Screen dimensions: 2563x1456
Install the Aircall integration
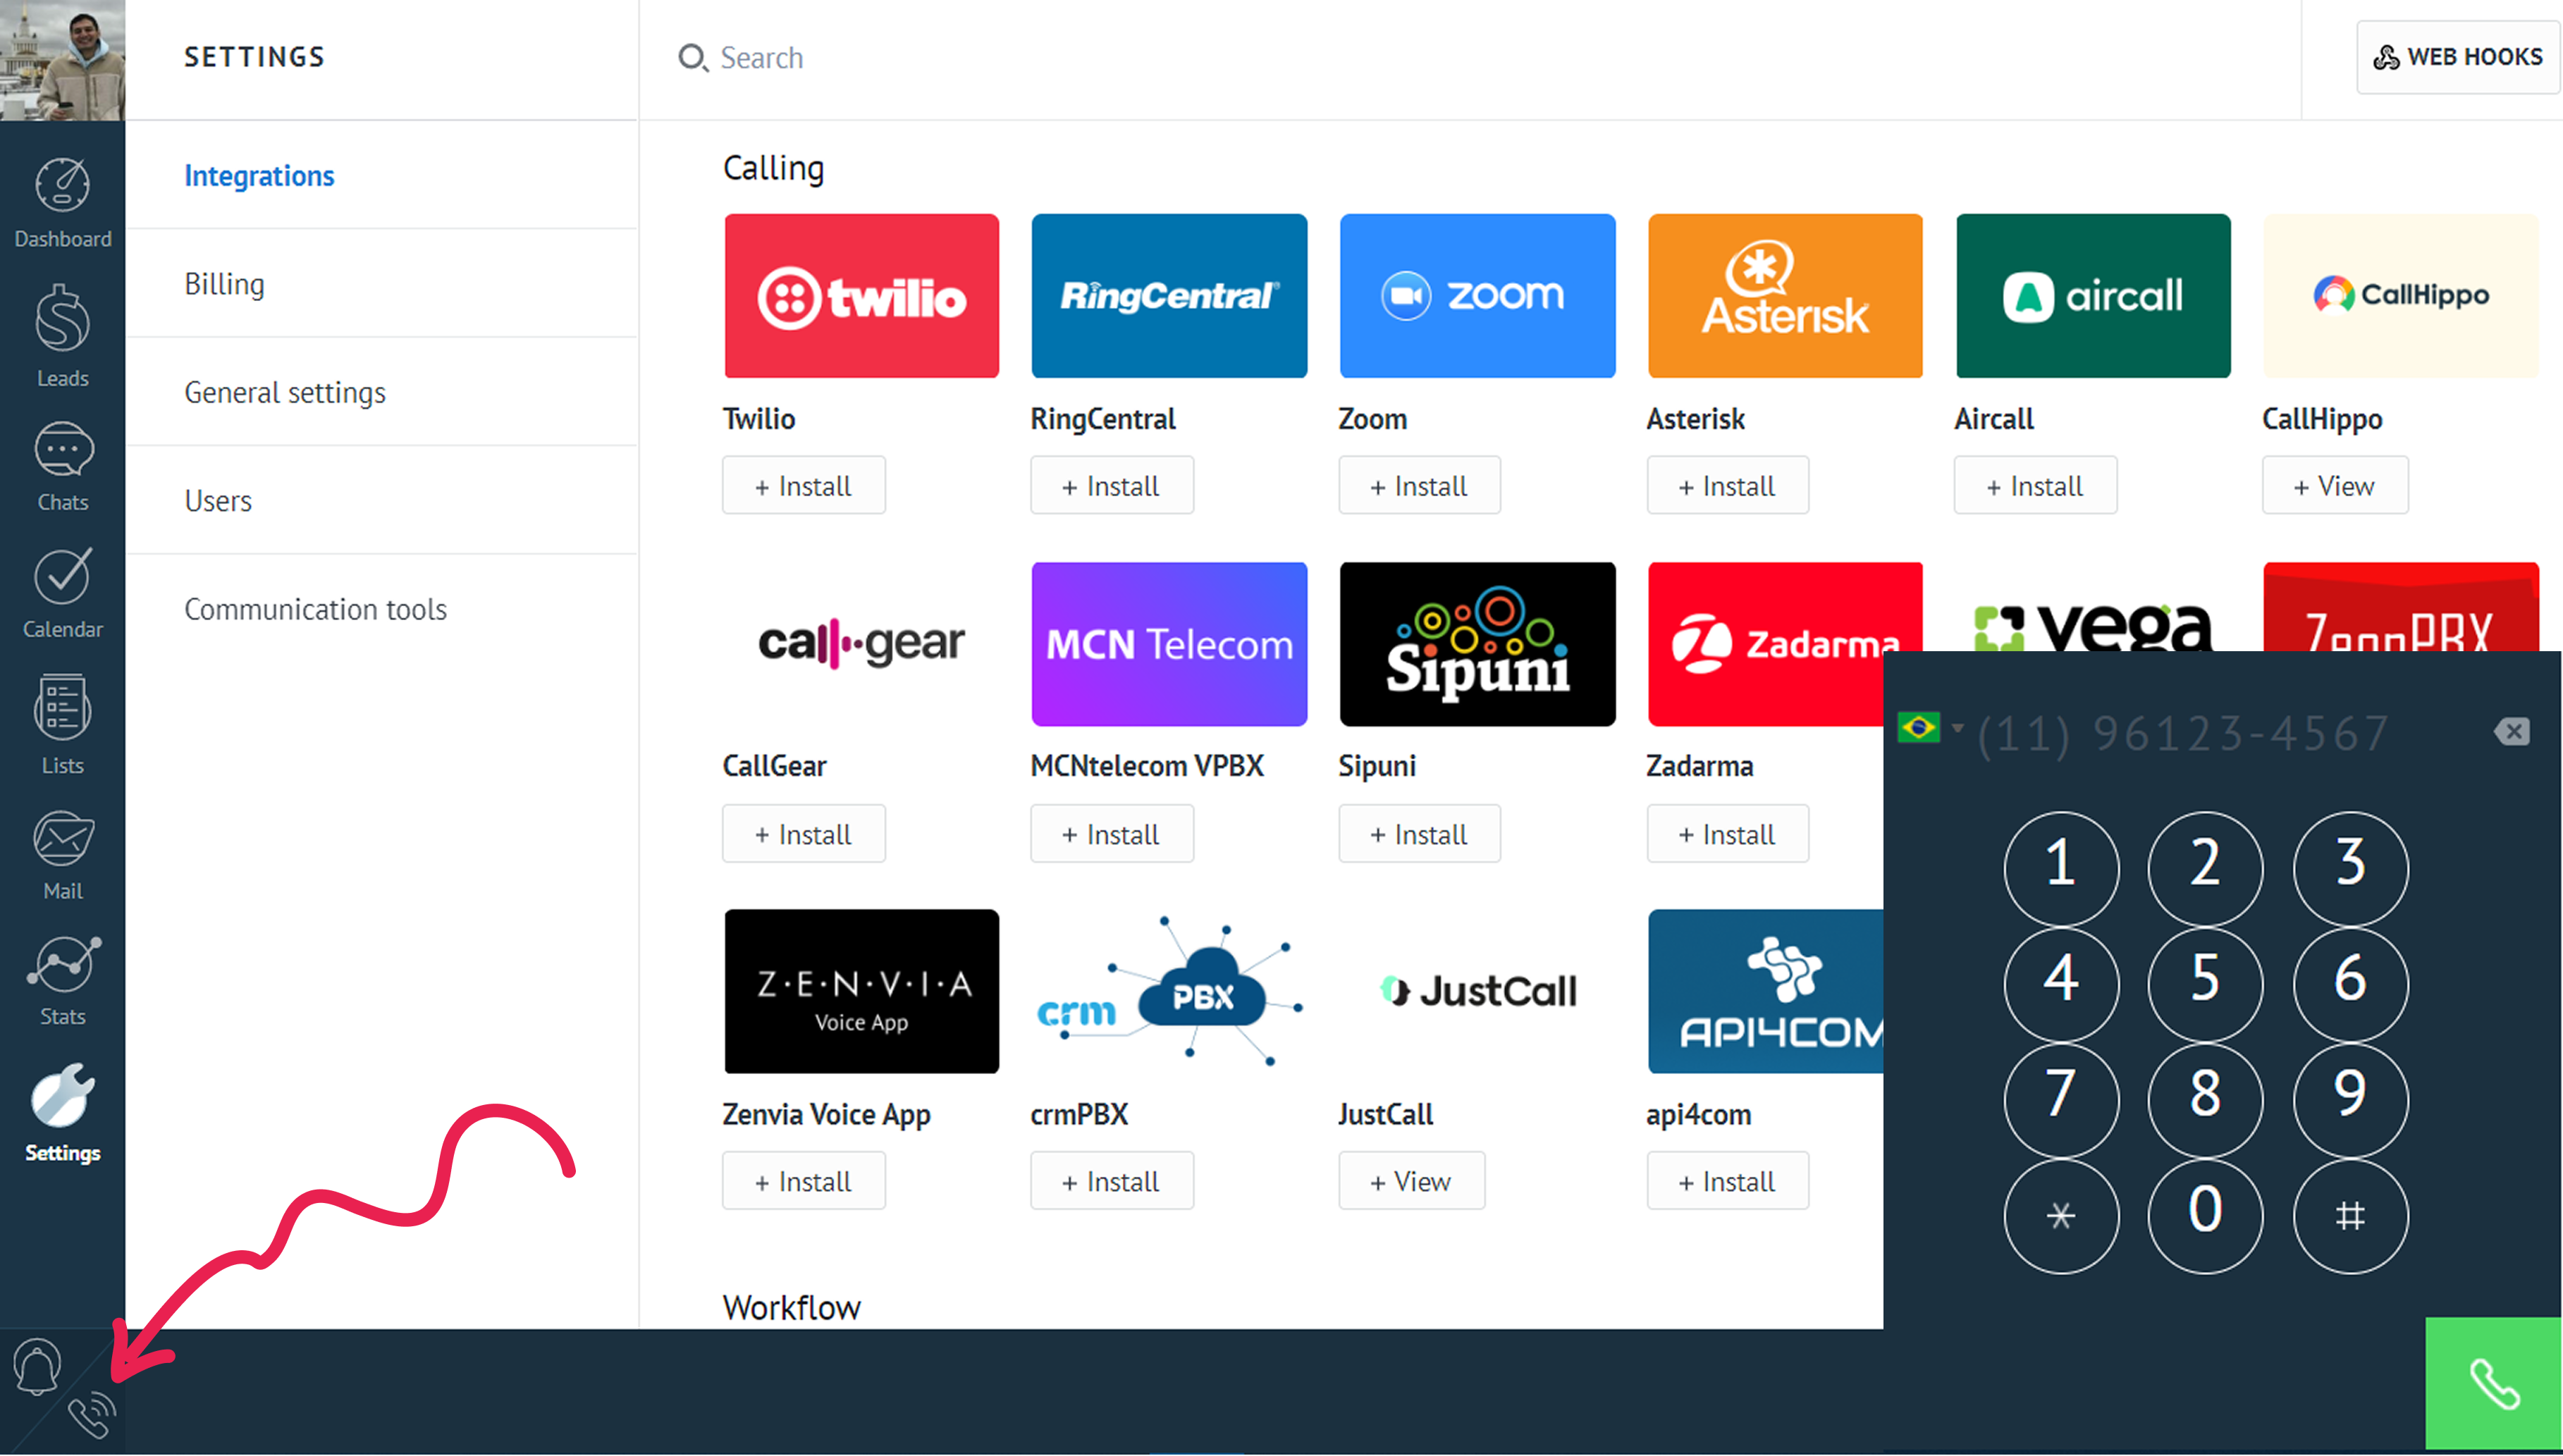click(x=2036, y=486)
